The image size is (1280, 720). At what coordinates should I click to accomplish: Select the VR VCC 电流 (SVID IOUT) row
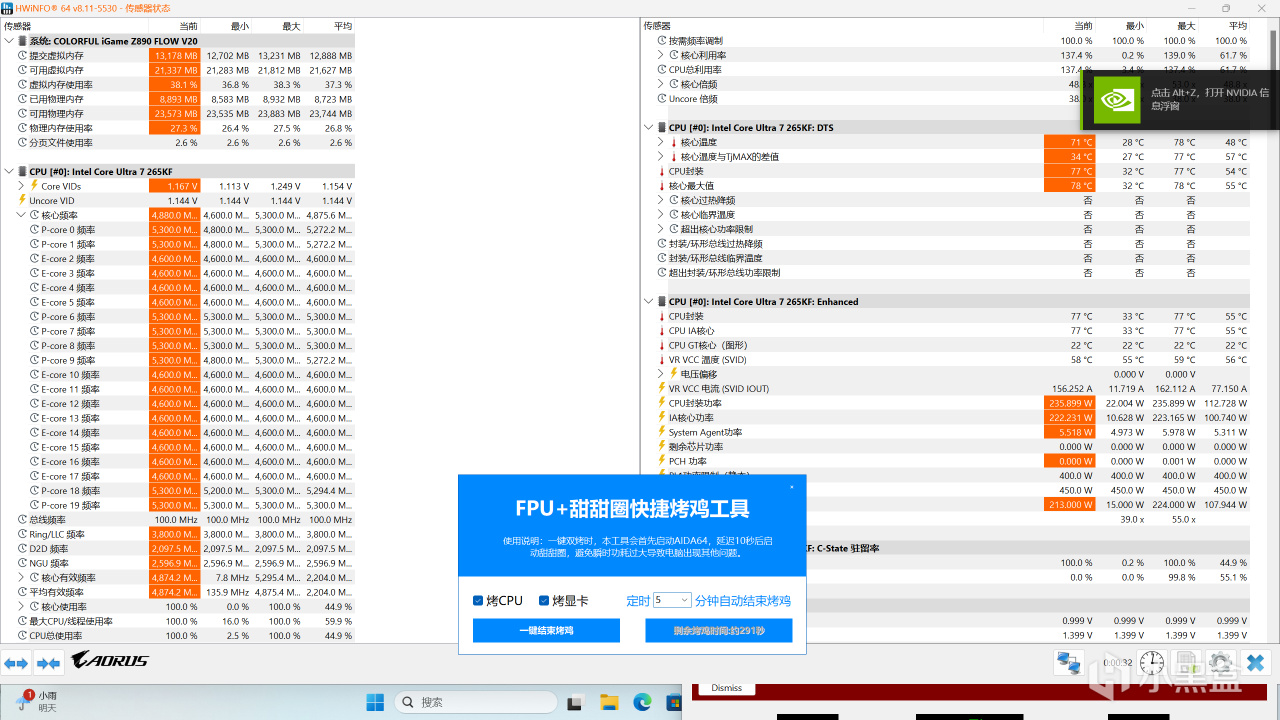(x=946, y=389)
